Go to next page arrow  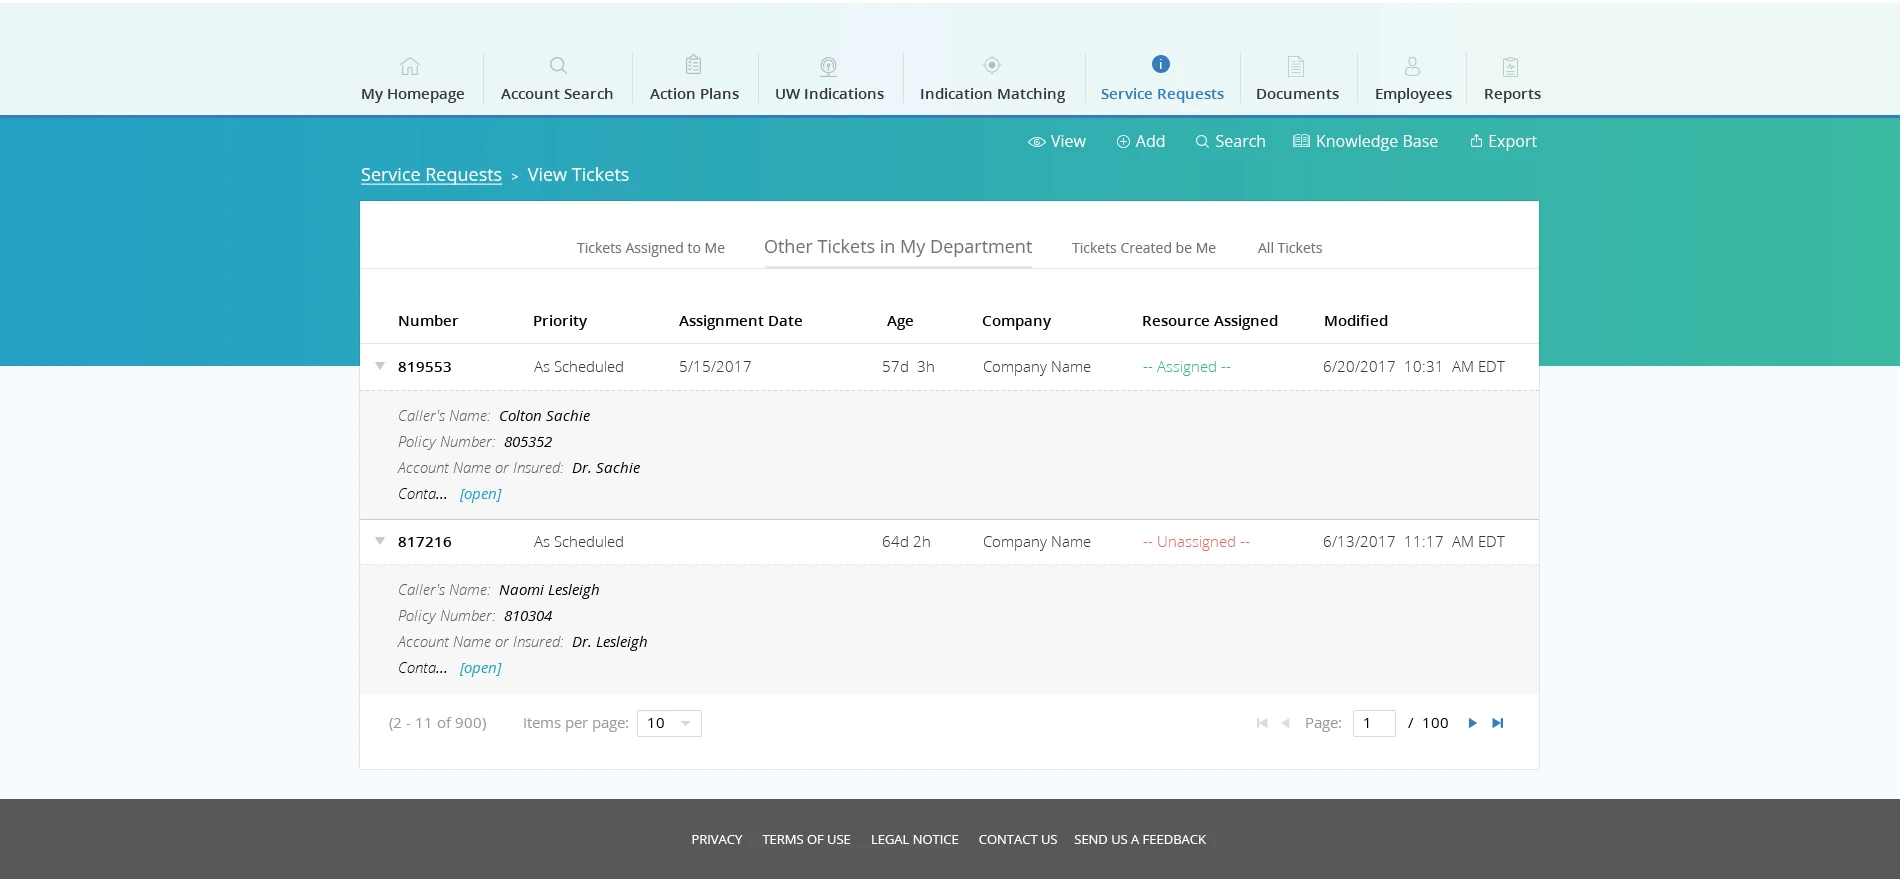click(1472, 723)
